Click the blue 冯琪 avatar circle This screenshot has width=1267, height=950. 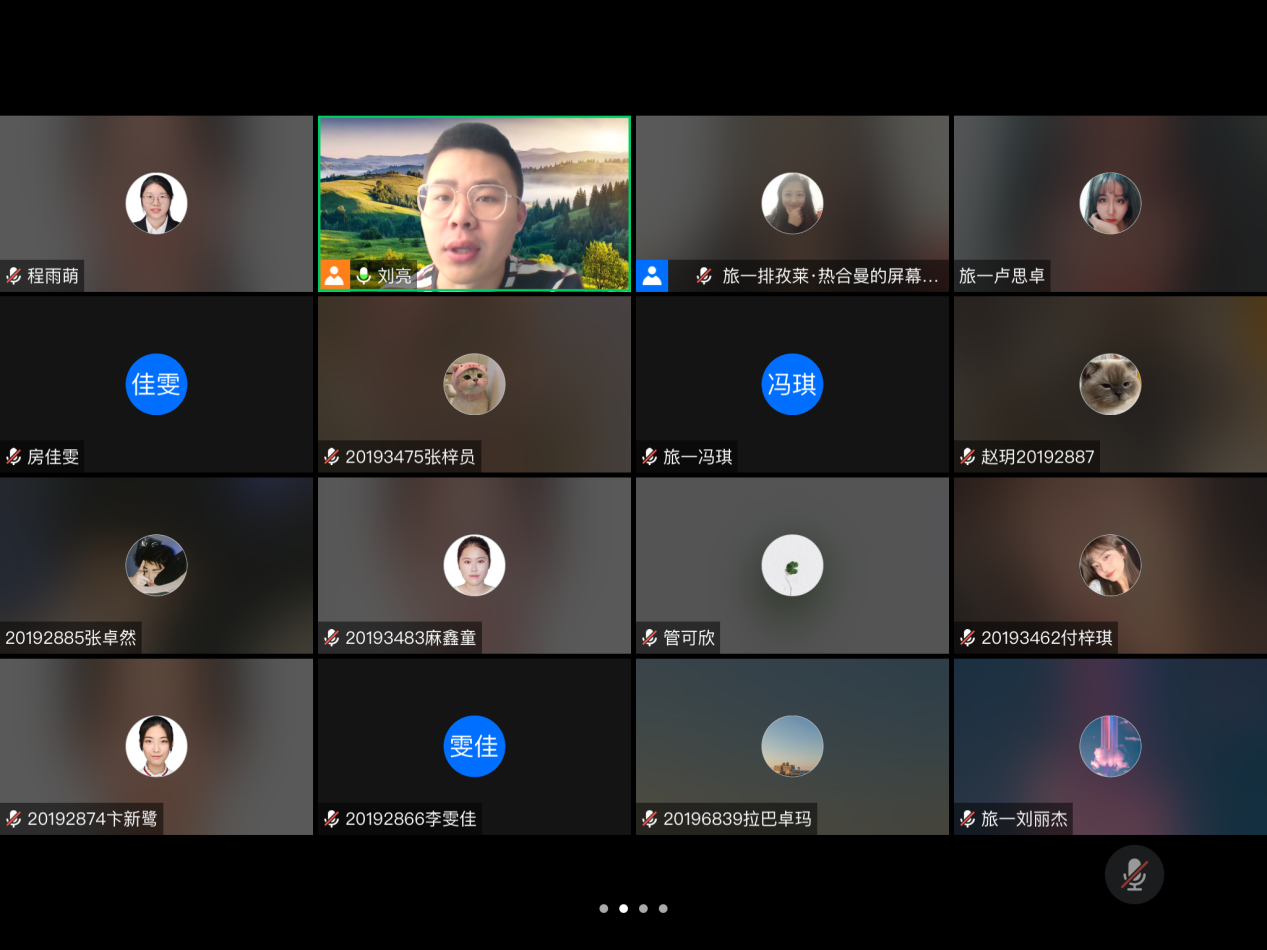(792, 384)
